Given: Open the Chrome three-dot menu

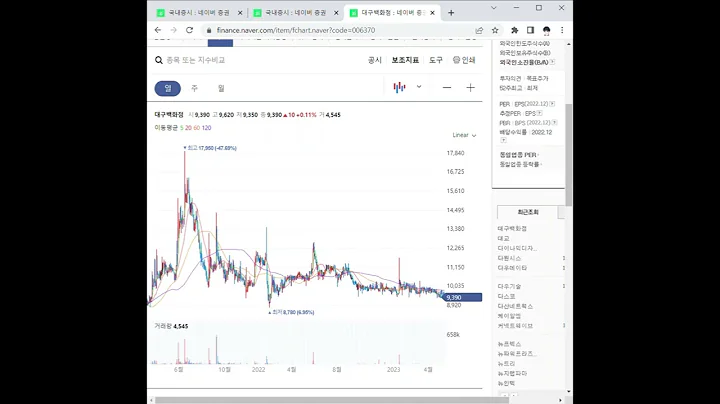Looking at the screenshot, I should pyautogui.click(x=562, y=30).
